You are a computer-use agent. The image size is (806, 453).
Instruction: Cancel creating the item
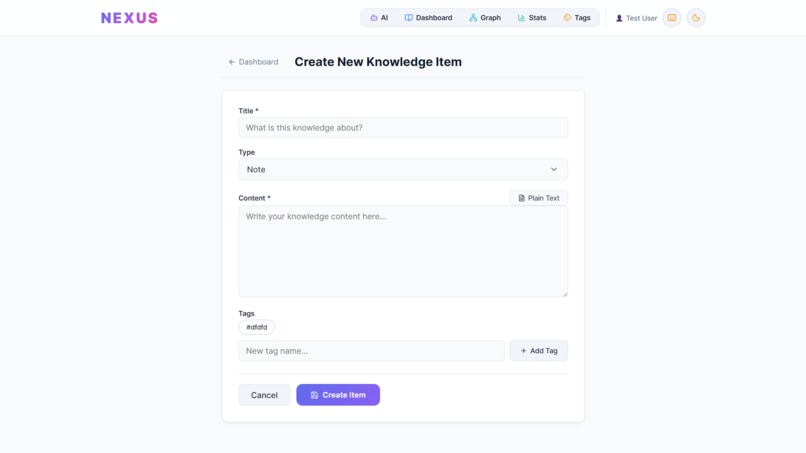click(264, 395)
